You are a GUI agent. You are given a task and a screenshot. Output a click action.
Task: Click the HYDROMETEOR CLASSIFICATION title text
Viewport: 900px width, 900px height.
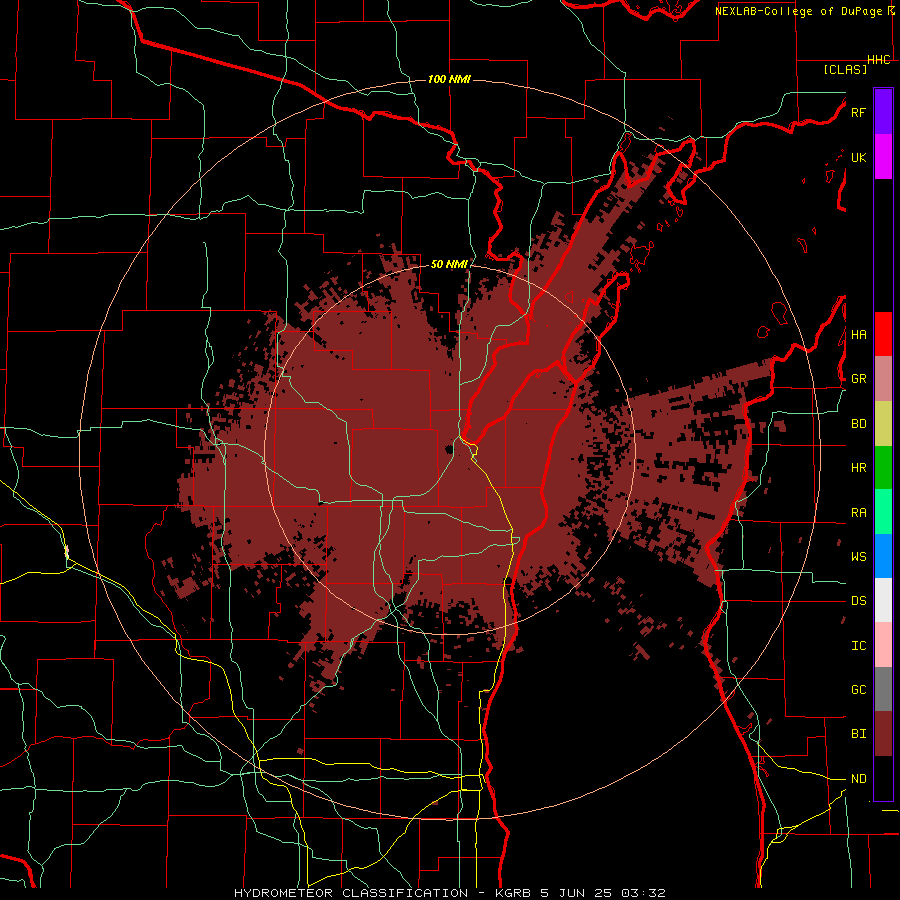point(351,893)
